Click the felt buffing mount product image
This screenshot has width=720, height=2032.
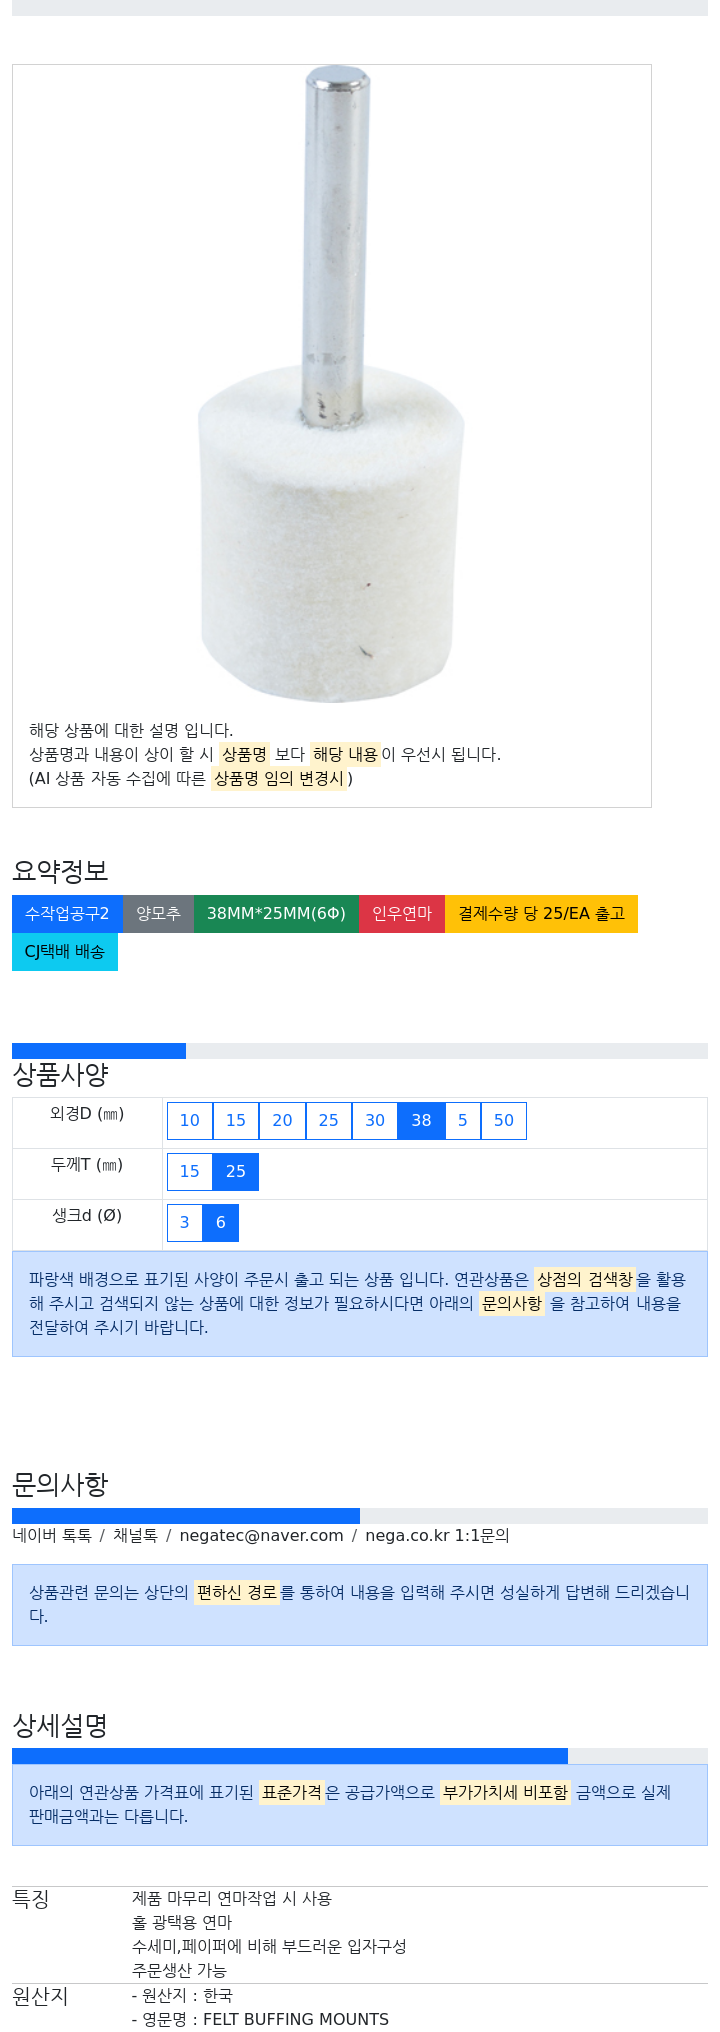[332, 385]
